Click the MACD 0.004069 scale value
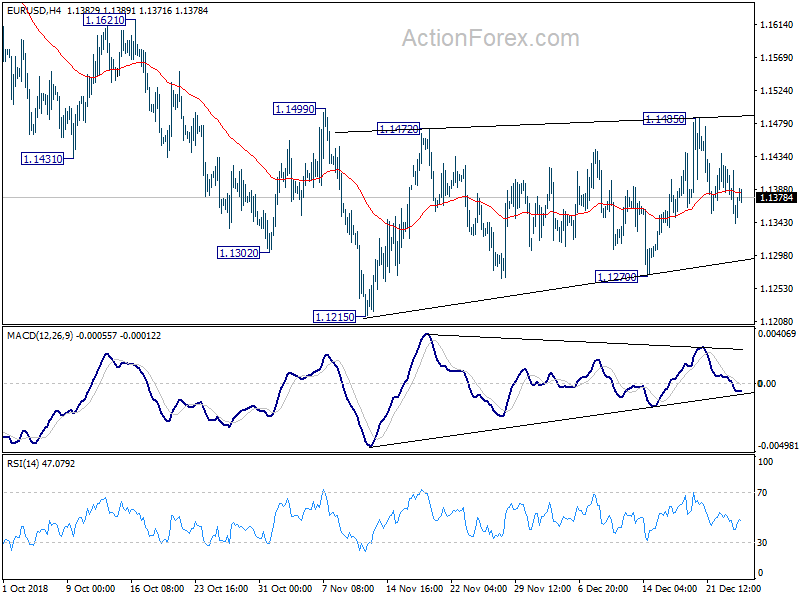 click(777, 334)
